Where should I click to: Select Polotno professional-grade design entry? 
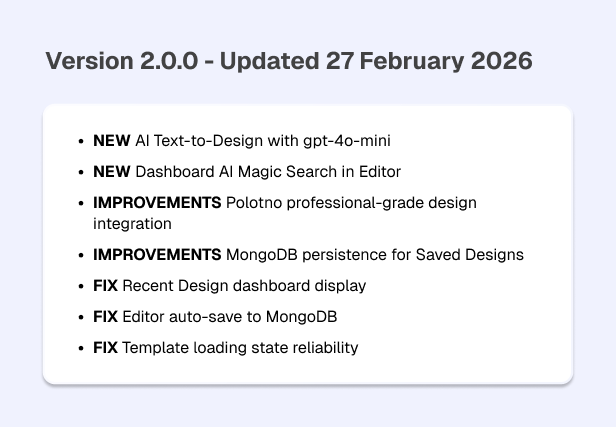coord(285,213)
